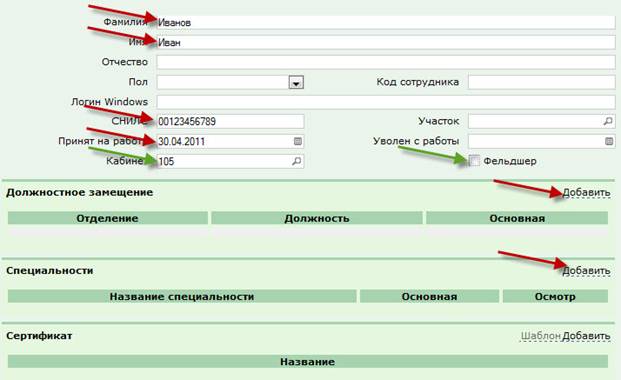Click the Название header in Сертификат table
621x380 pixels.
[308, 361]
